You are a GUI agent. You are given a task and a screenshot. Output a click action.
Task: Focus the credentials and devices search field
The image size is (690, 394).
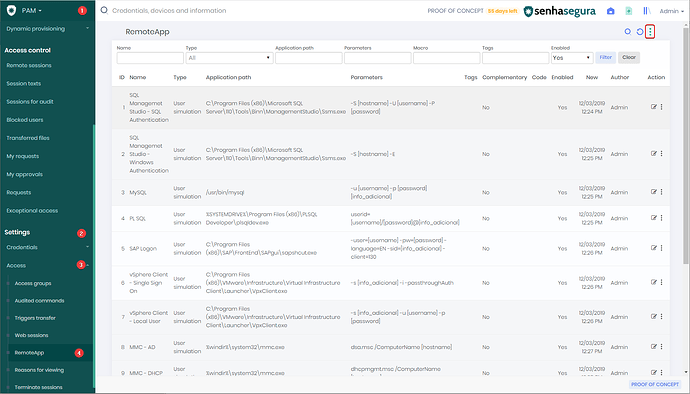click(169, 11)
